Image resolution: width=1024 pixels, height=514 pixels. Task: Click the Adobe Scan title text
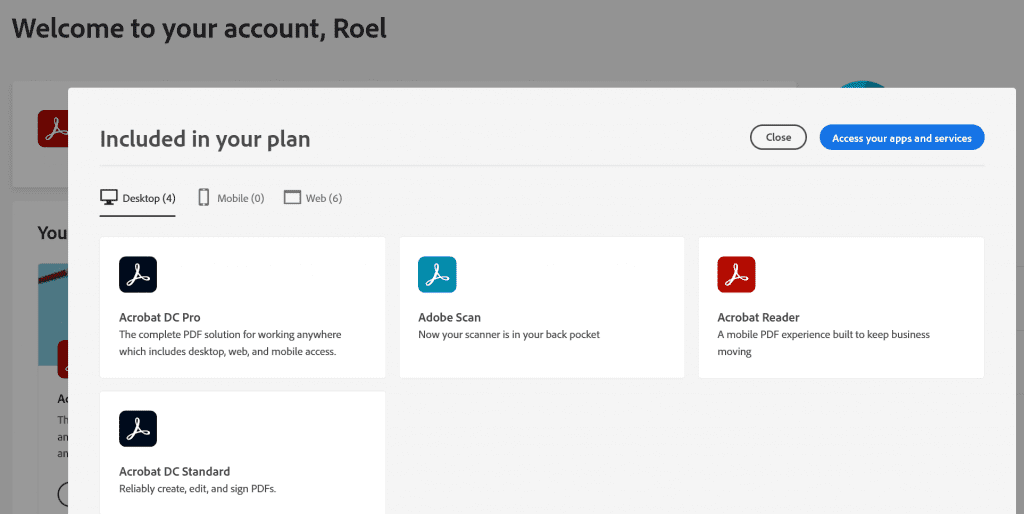[449, 318]
